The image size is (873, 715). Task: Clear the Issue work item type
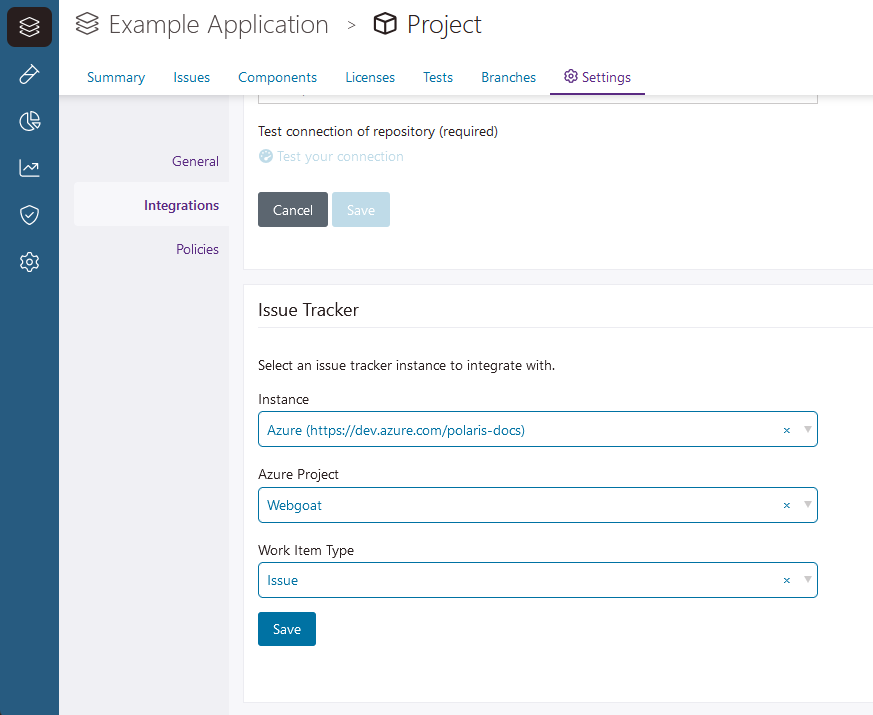click(x=786, y=580)
